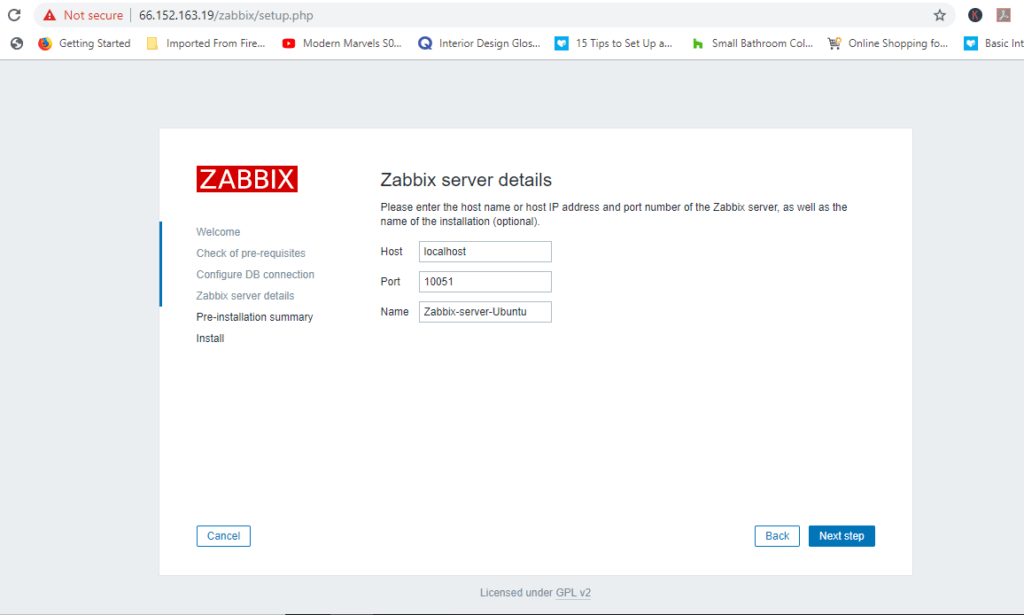1024x615 pixels.
Task: Click the Back button
Action: 777,535
